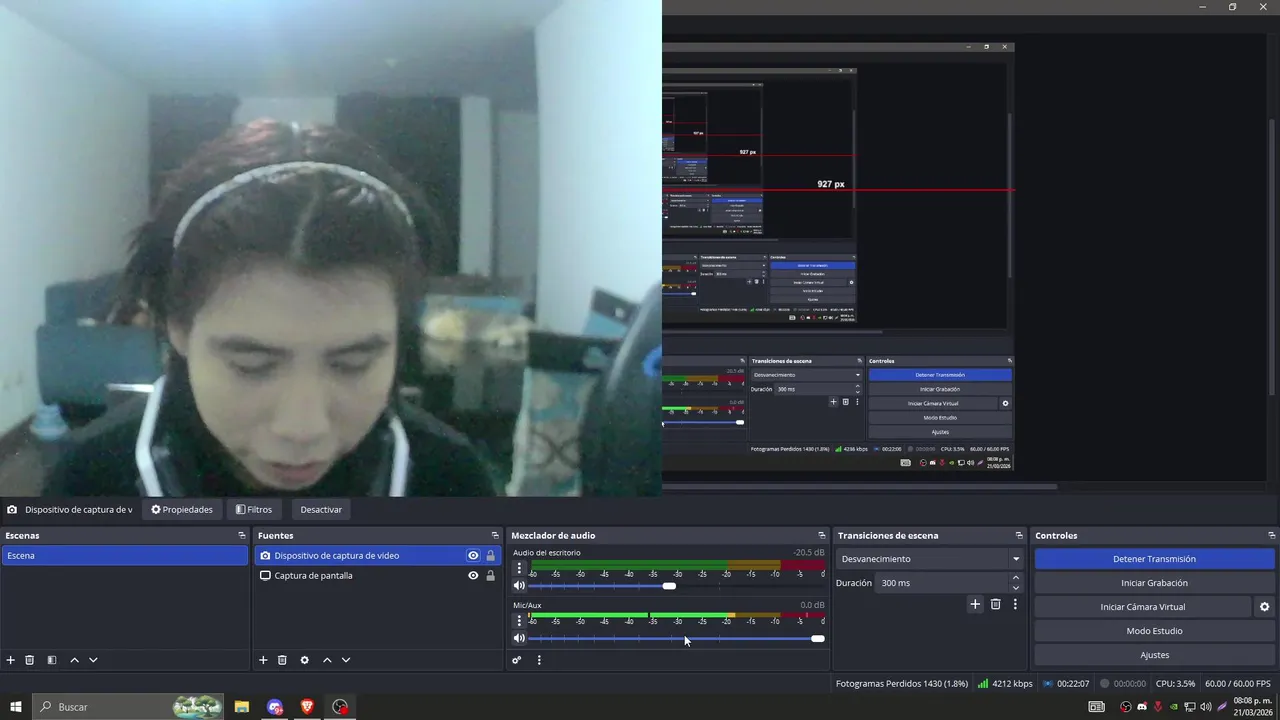Select Escena in scenes list
This screenshot has width=1280, height=720.
click(x=125, y=556)
